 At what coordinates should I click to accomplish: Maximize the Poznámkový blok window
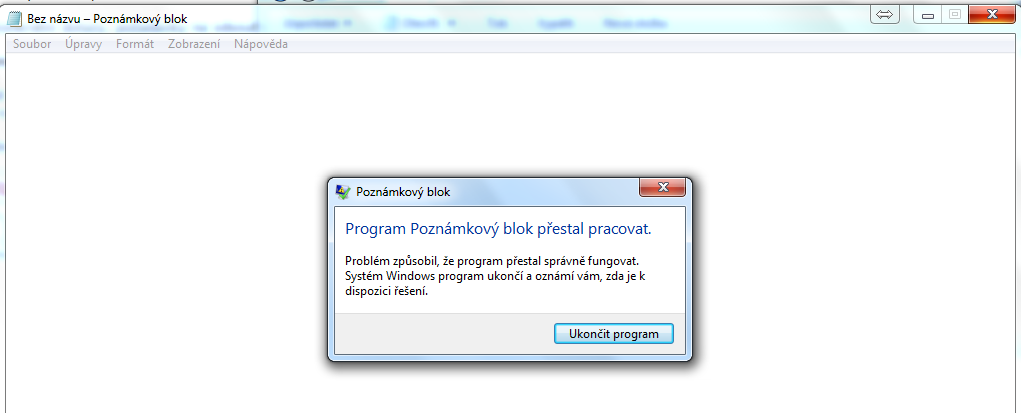(955, 14)
